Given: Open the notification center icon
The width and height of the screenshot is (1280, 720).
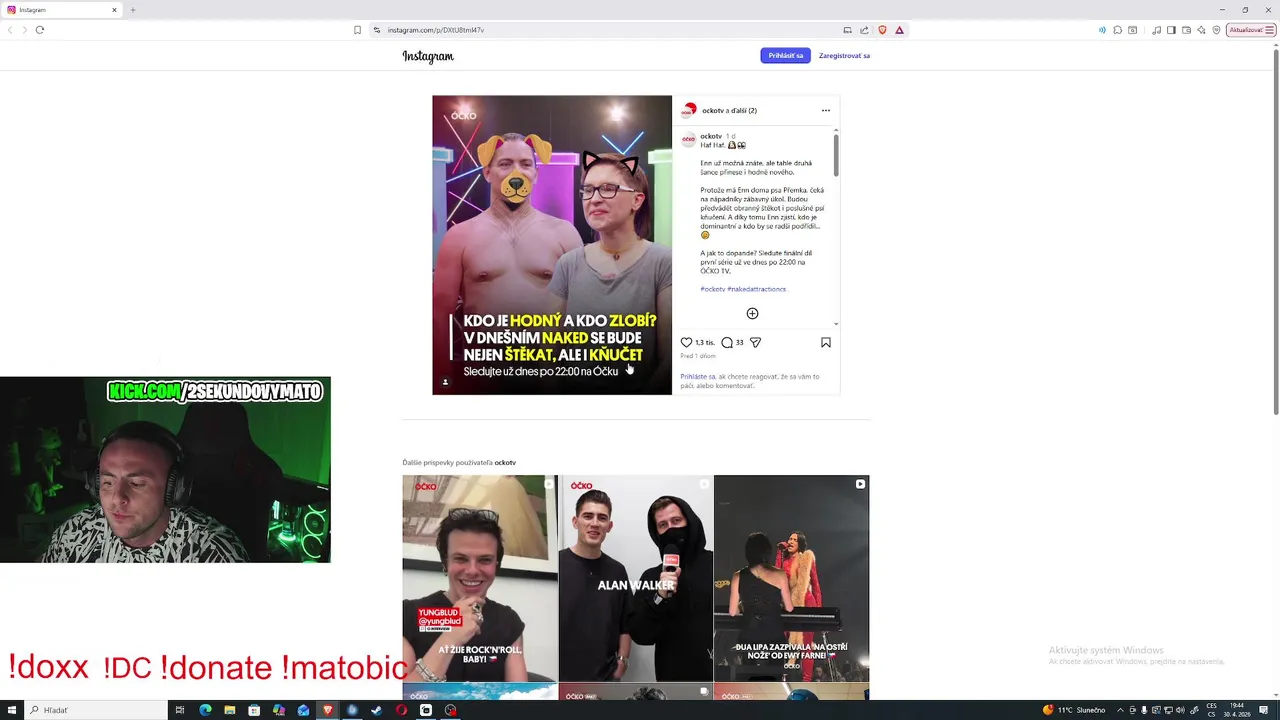Looking at the screenshot, I should click(1264, 710).
